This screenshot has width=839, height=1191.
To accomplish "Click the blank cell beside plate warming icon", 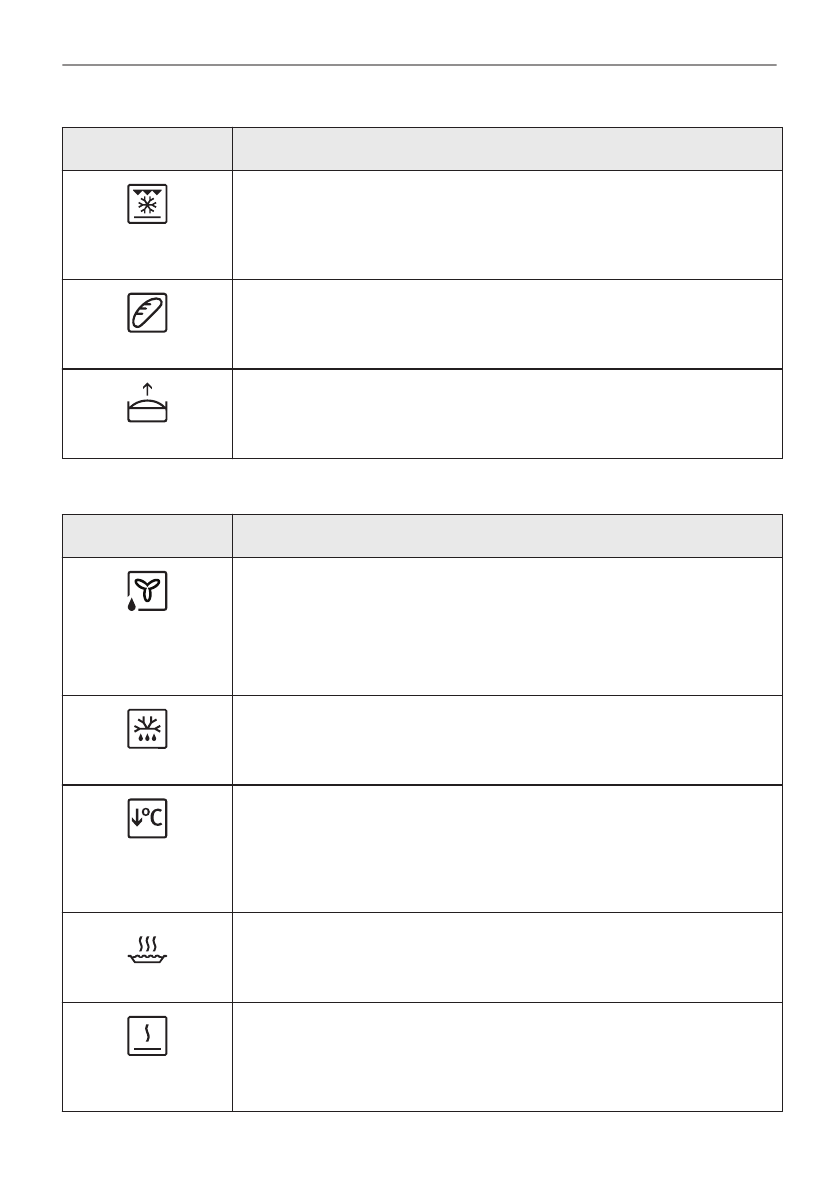I will (507, 1056).
